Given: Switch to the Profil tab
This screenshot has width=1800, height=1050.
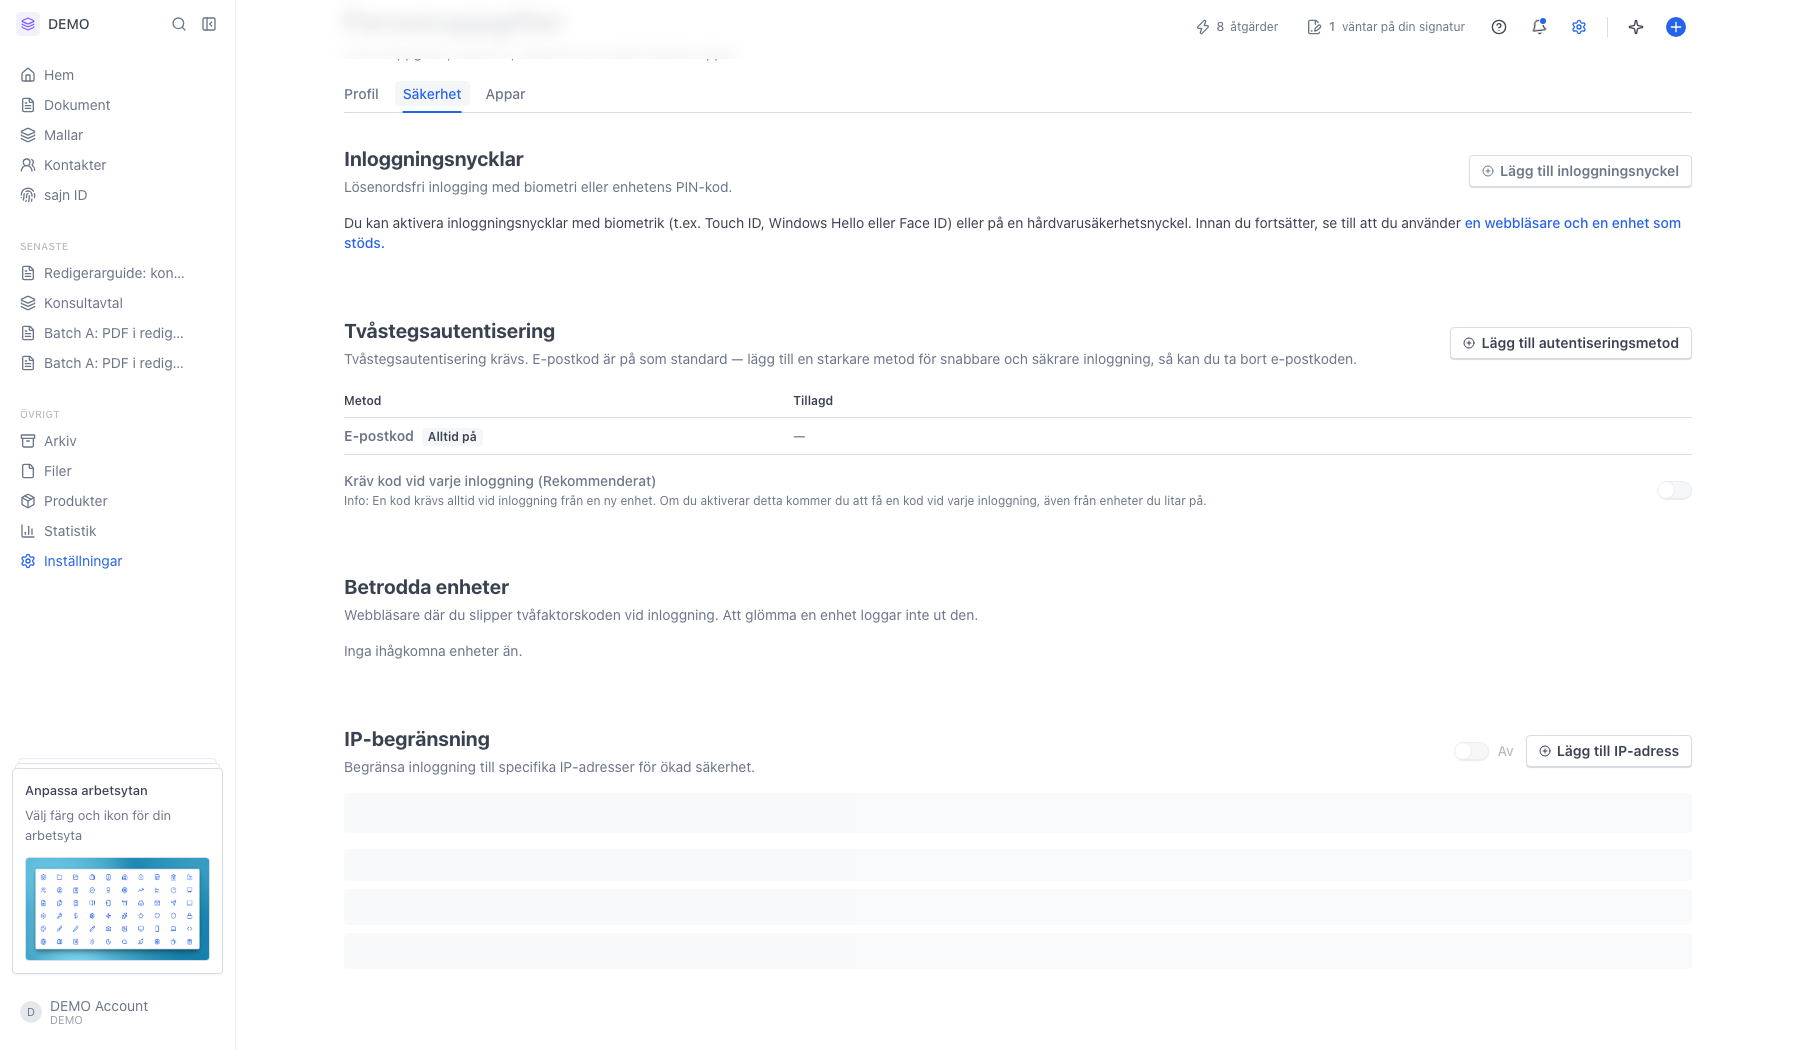Looking at the screenshot, I should click(361, 94).
